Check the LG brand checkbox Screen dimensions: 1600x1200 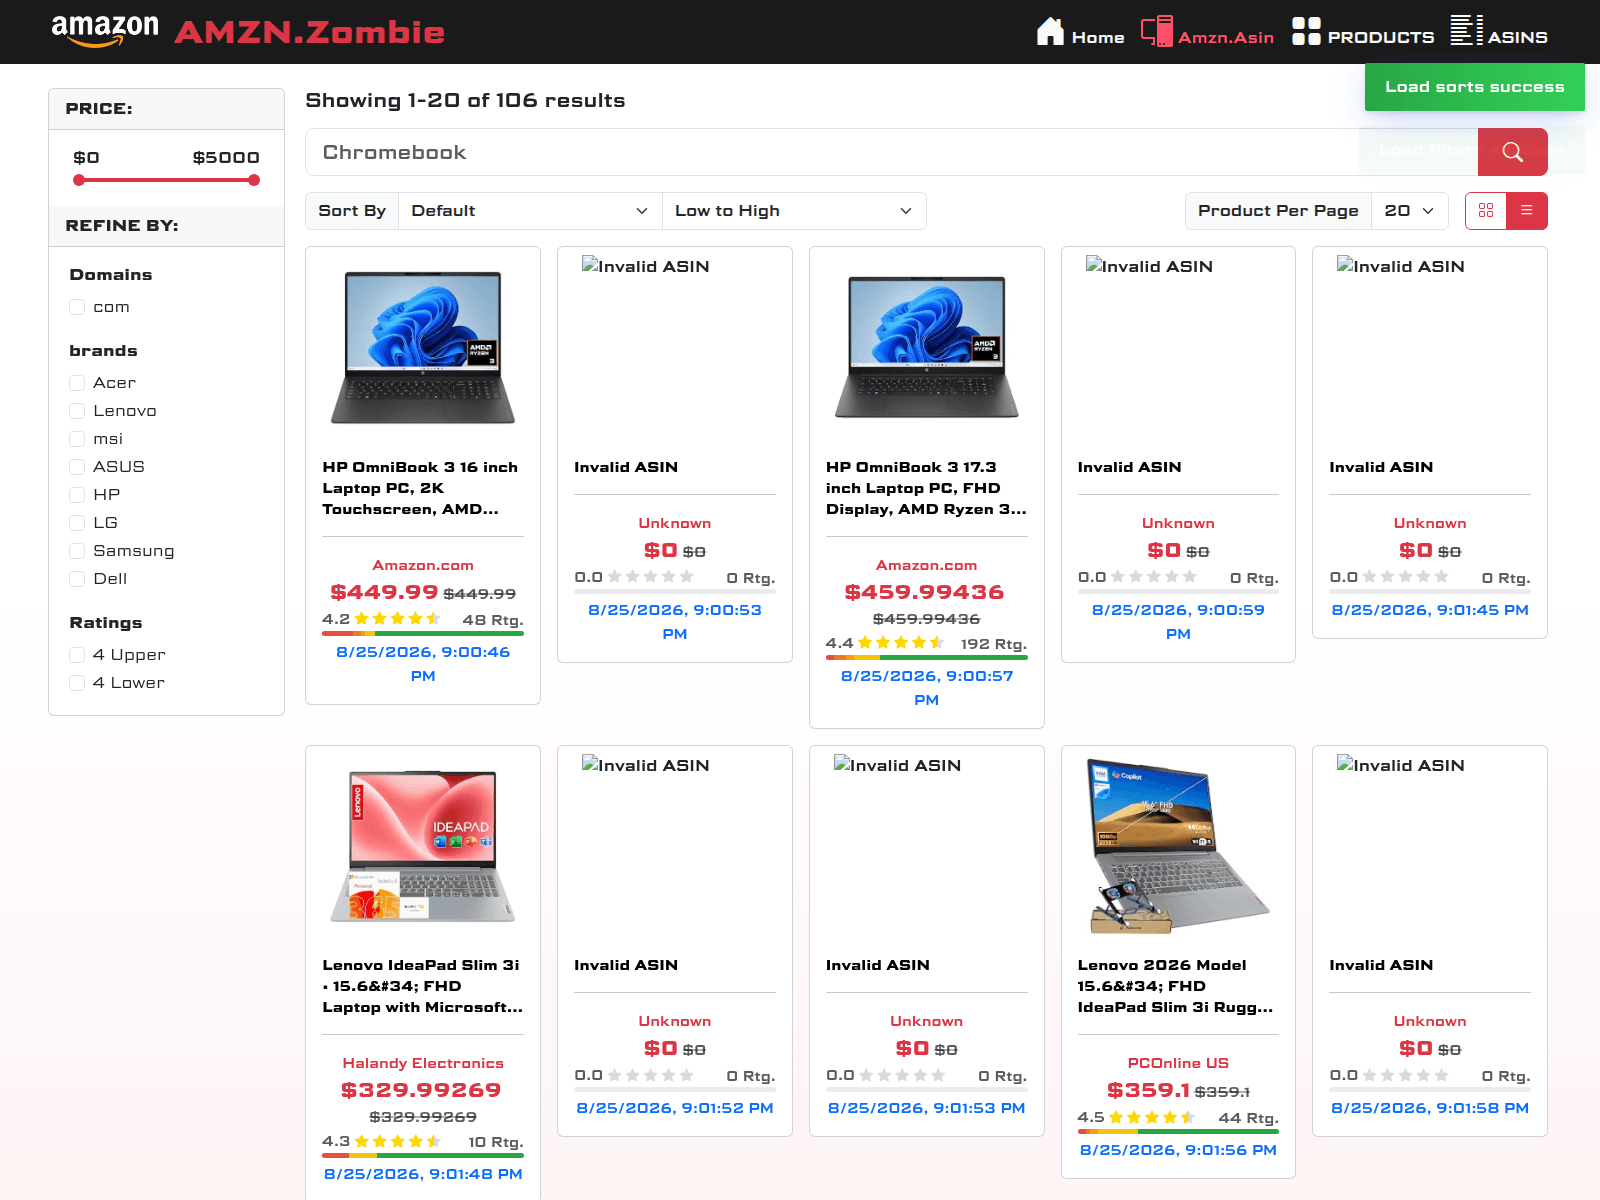[77, 523]
